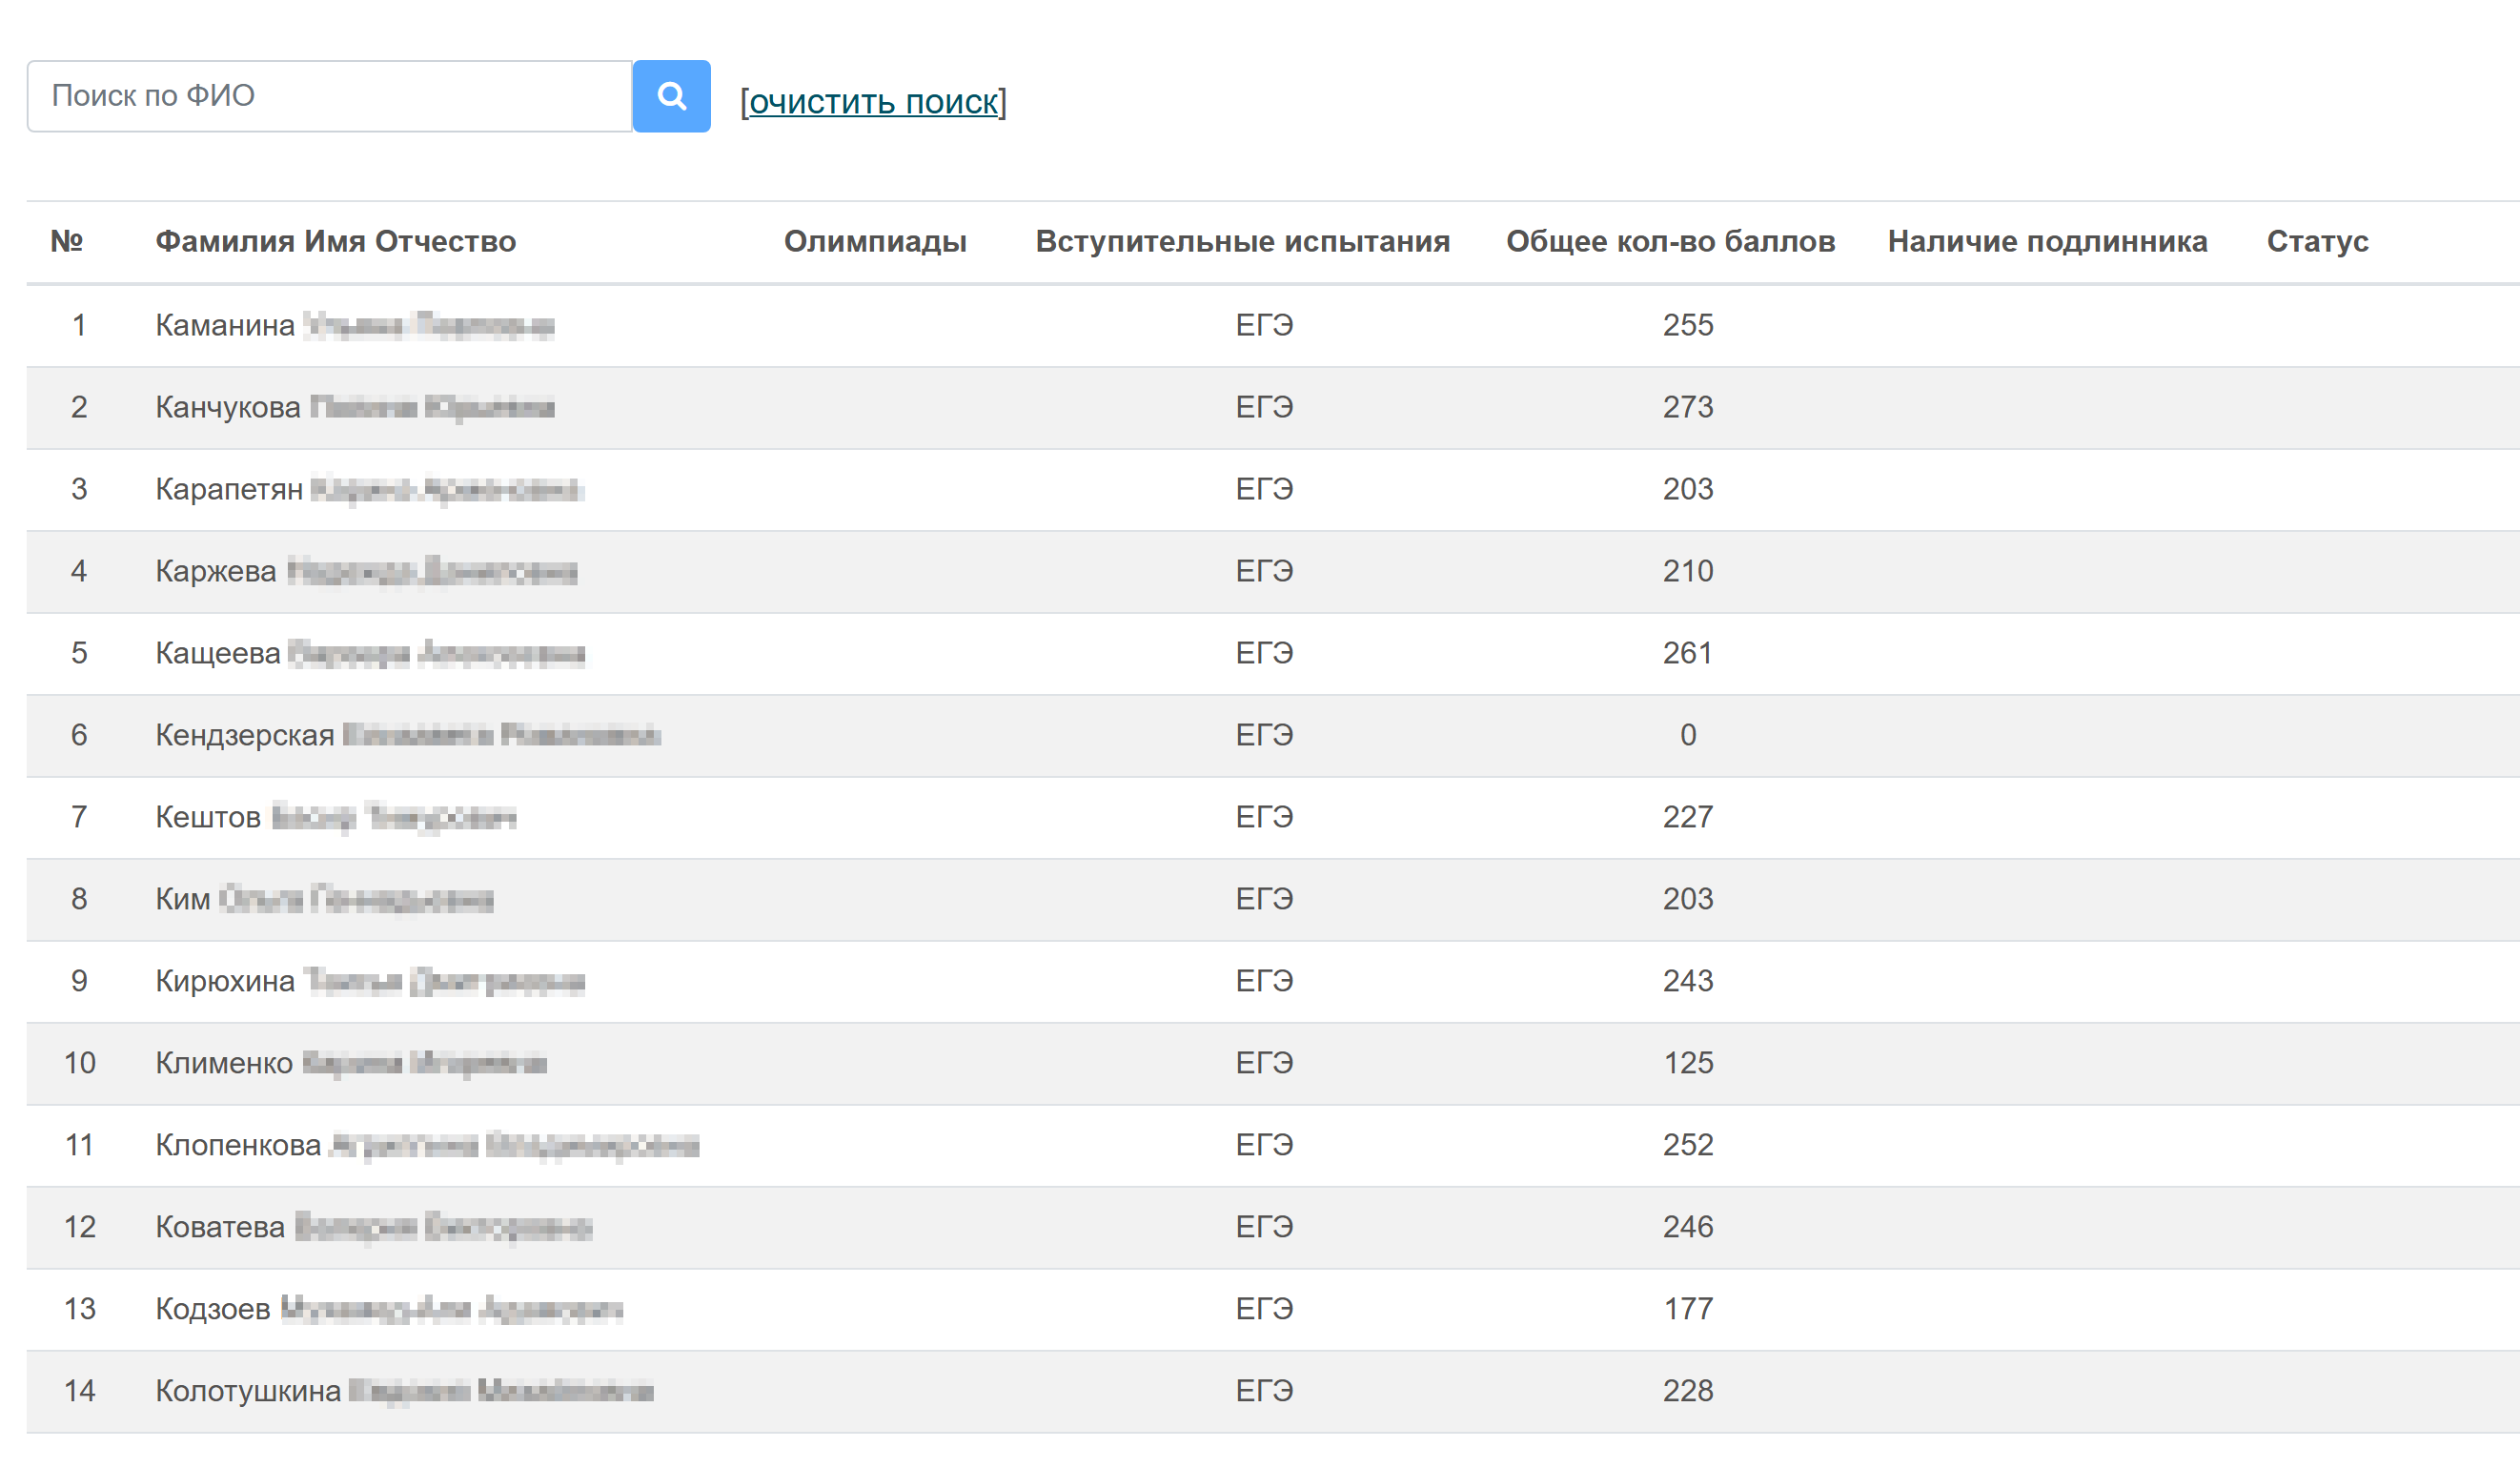Select the surname 'Кирюхина' in row 9
This screenshot has height=1468, width=2520.
point(225,981)
